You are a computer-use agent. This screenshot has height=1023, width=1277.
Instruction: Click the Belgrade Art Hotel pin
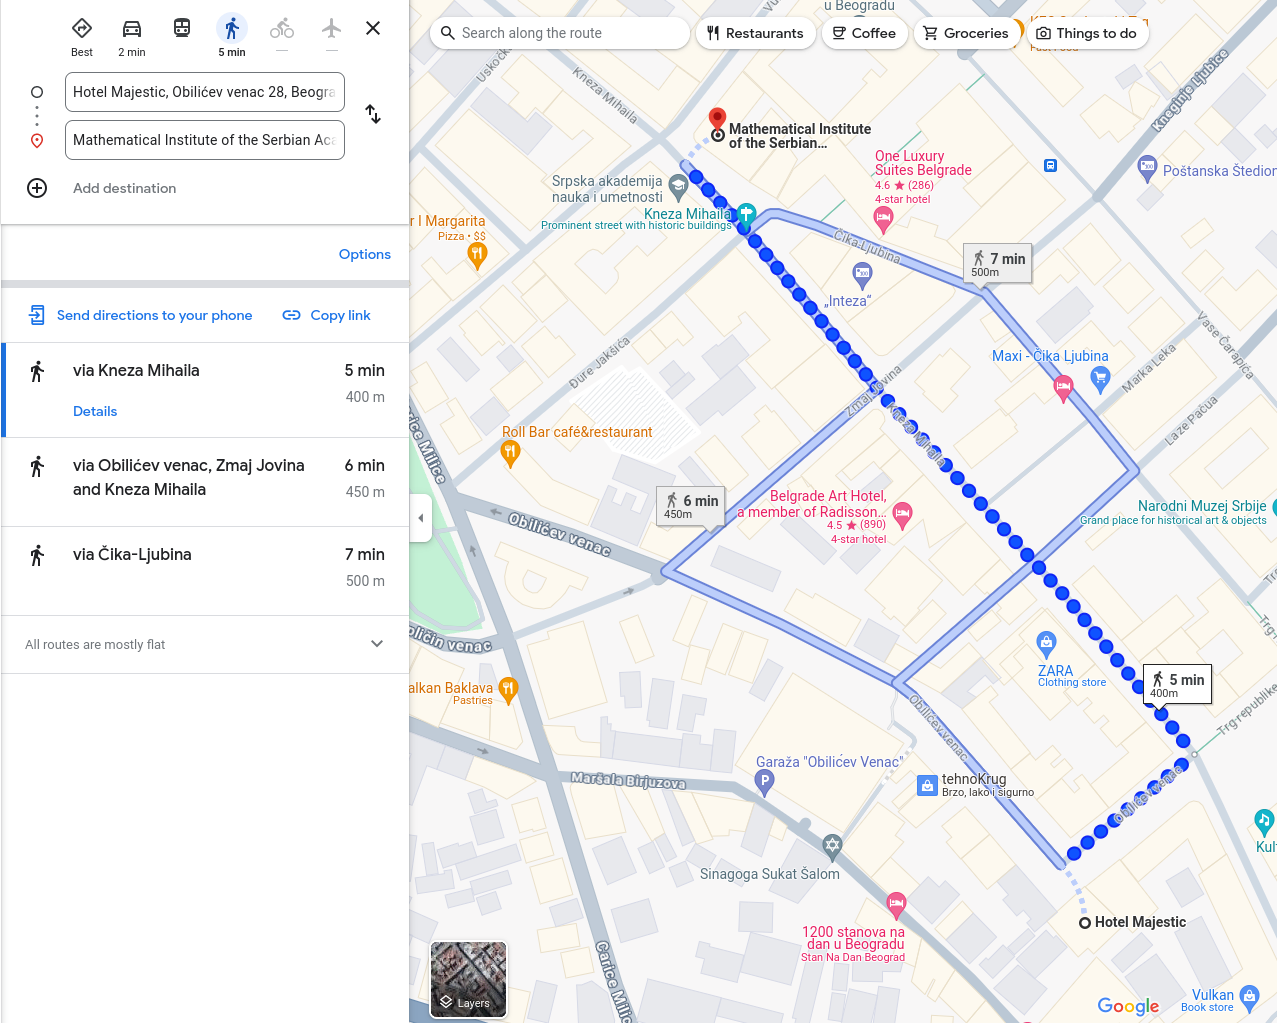tap(902, 515)
